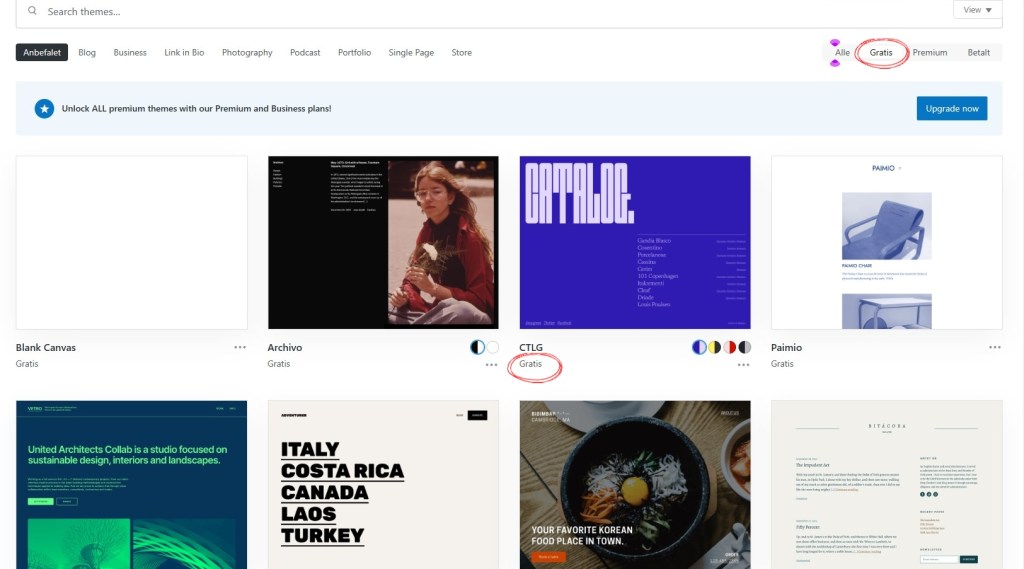Open the Anbefalet category tab
The height and width of the screenshot is (569, 1024).
pyautogui.click(x=42, y=52)
